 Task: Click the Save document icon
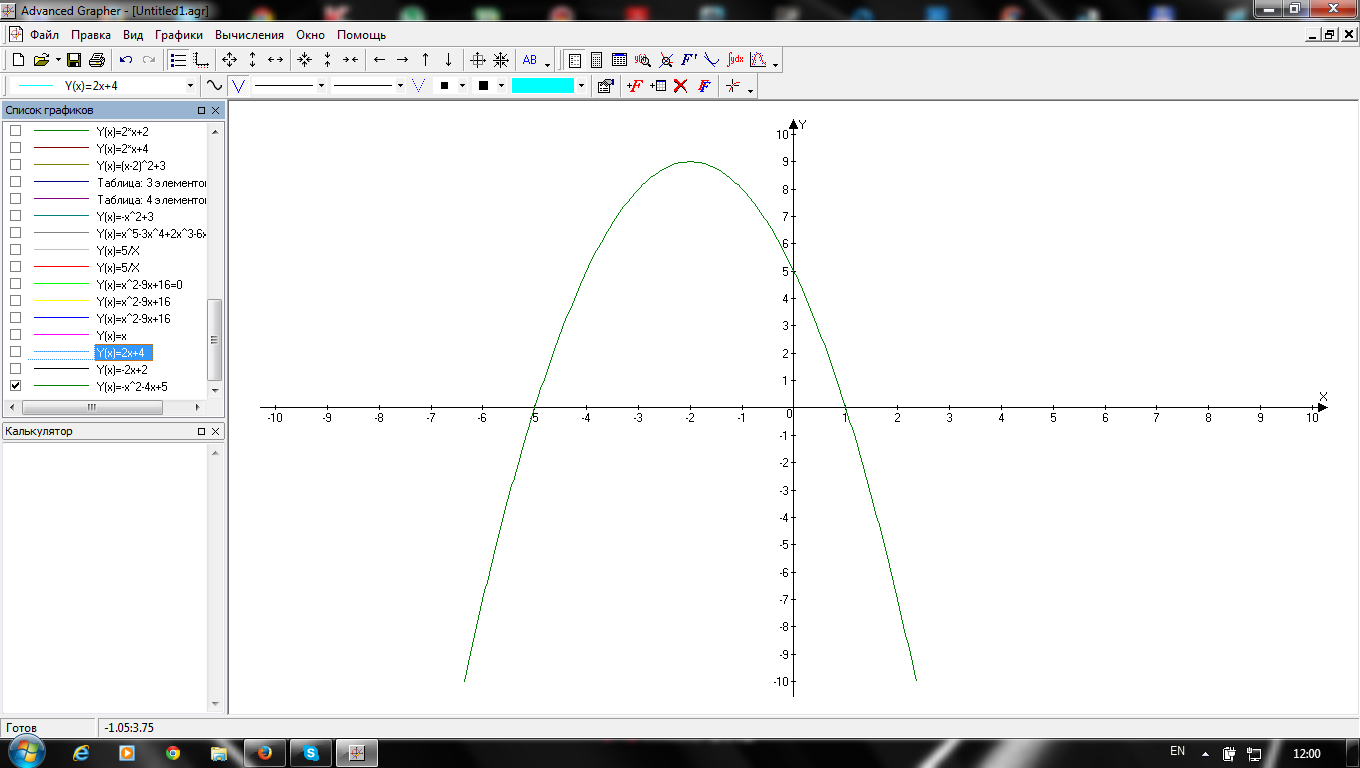tap(74, 60)
